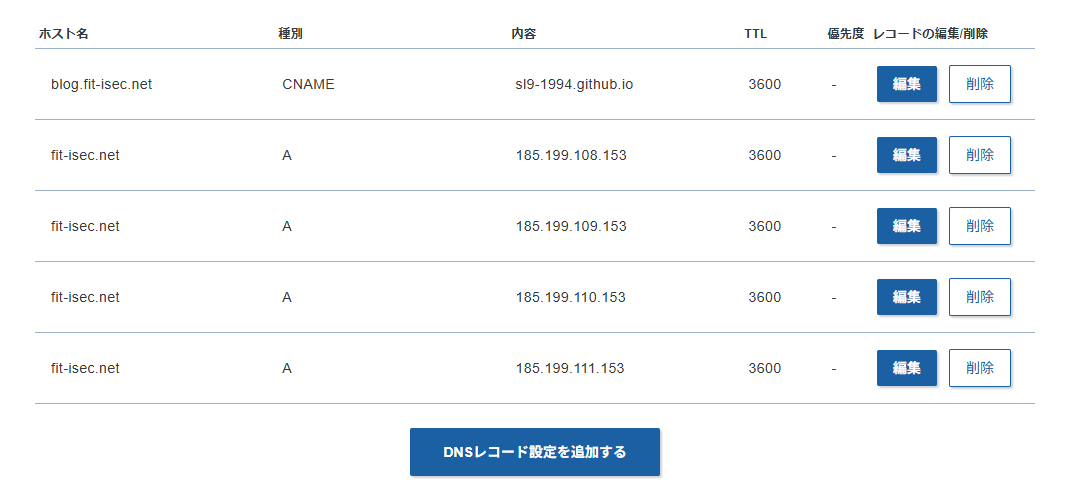Select the blog.fit-isec.net hostname text

tap(101, 84)
